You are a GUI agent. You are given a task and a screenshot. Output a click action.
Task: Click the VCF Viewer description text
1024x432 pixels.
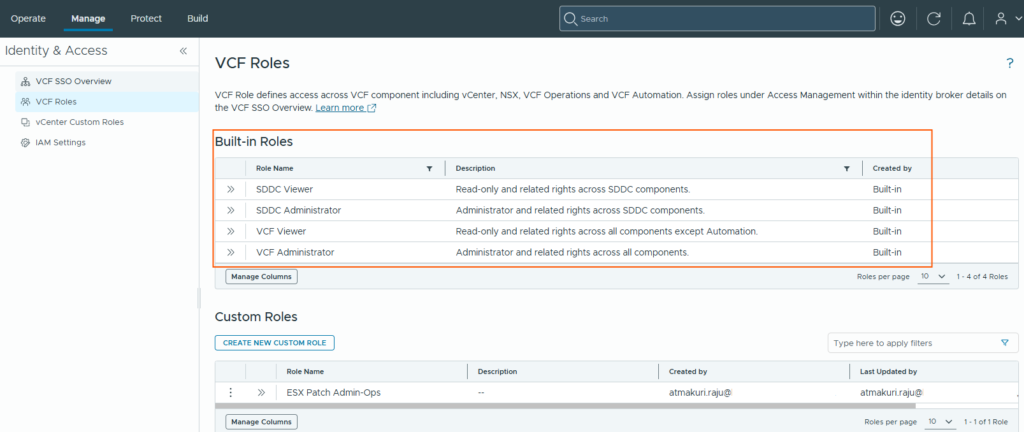click(607, 231)
